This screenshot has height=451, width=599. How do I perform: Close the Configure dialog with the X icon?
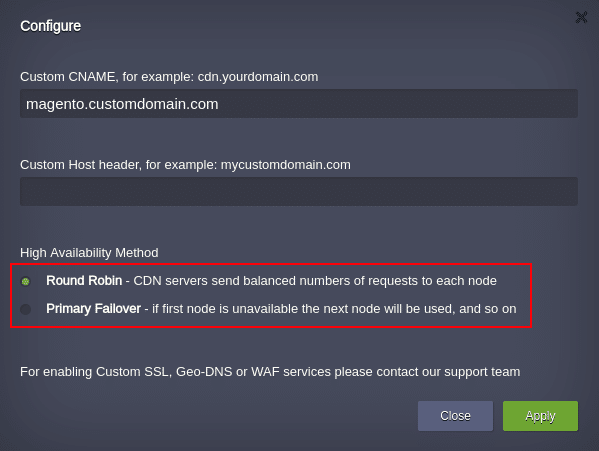(x=581, y=18)
